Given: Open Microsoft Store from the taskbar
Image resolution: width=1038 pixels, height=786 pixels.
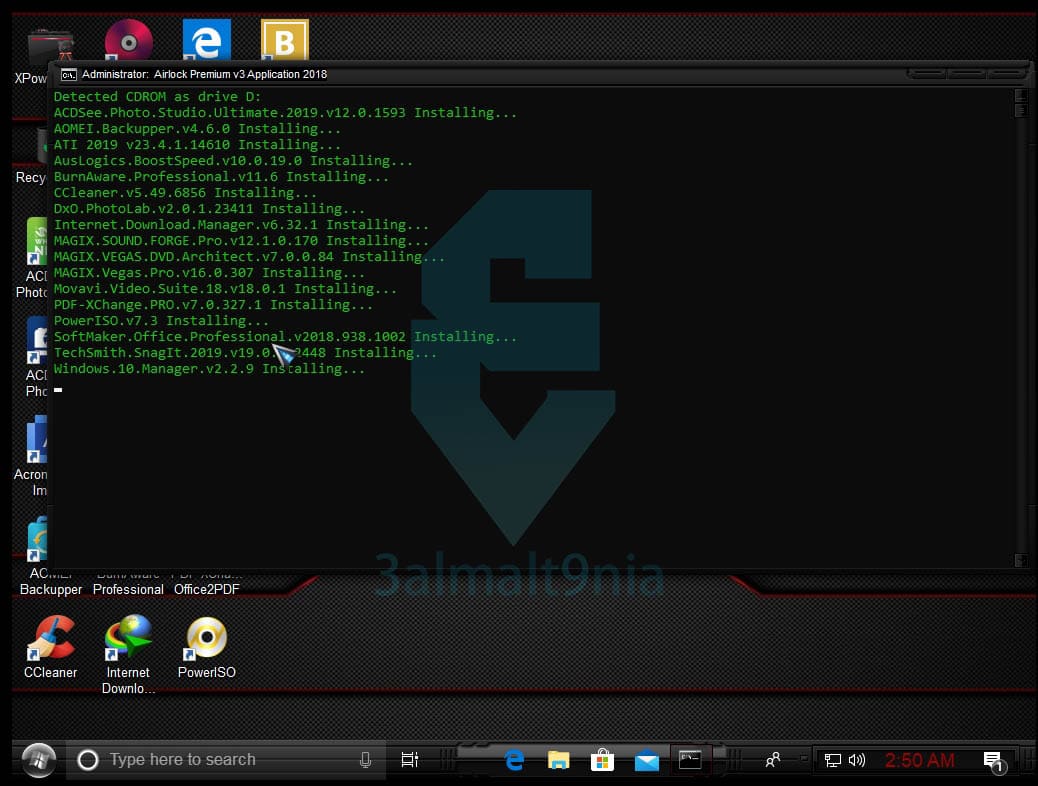Looking at the screenshot, I should (602, 760).
